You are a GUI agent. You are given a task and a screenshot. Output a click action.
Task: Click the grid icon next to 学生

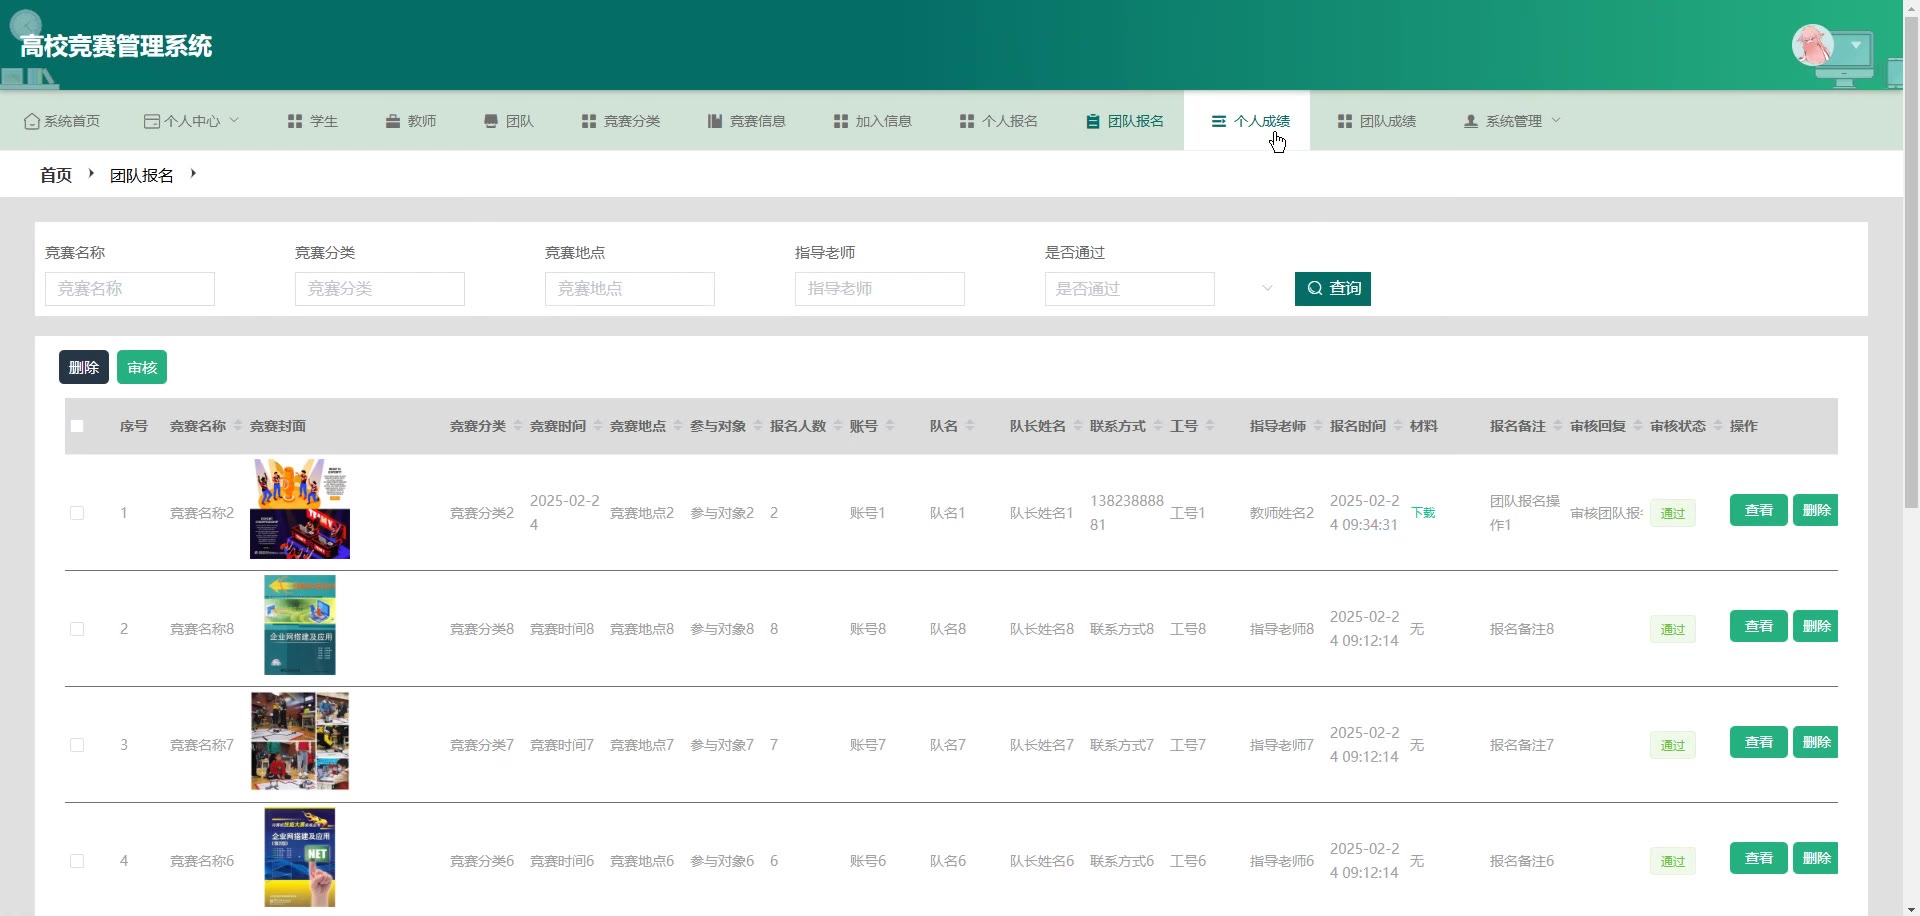295,121
